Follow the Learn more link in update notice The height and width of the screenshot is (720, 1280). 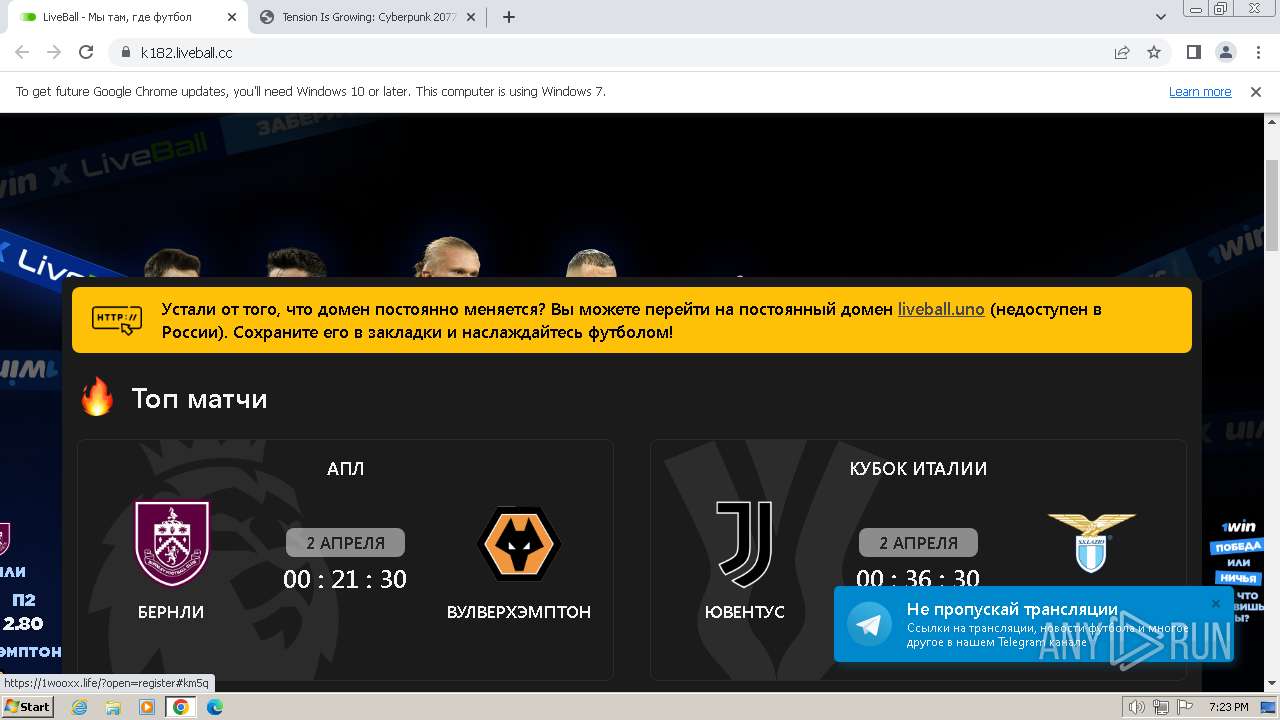[1200, 92]
